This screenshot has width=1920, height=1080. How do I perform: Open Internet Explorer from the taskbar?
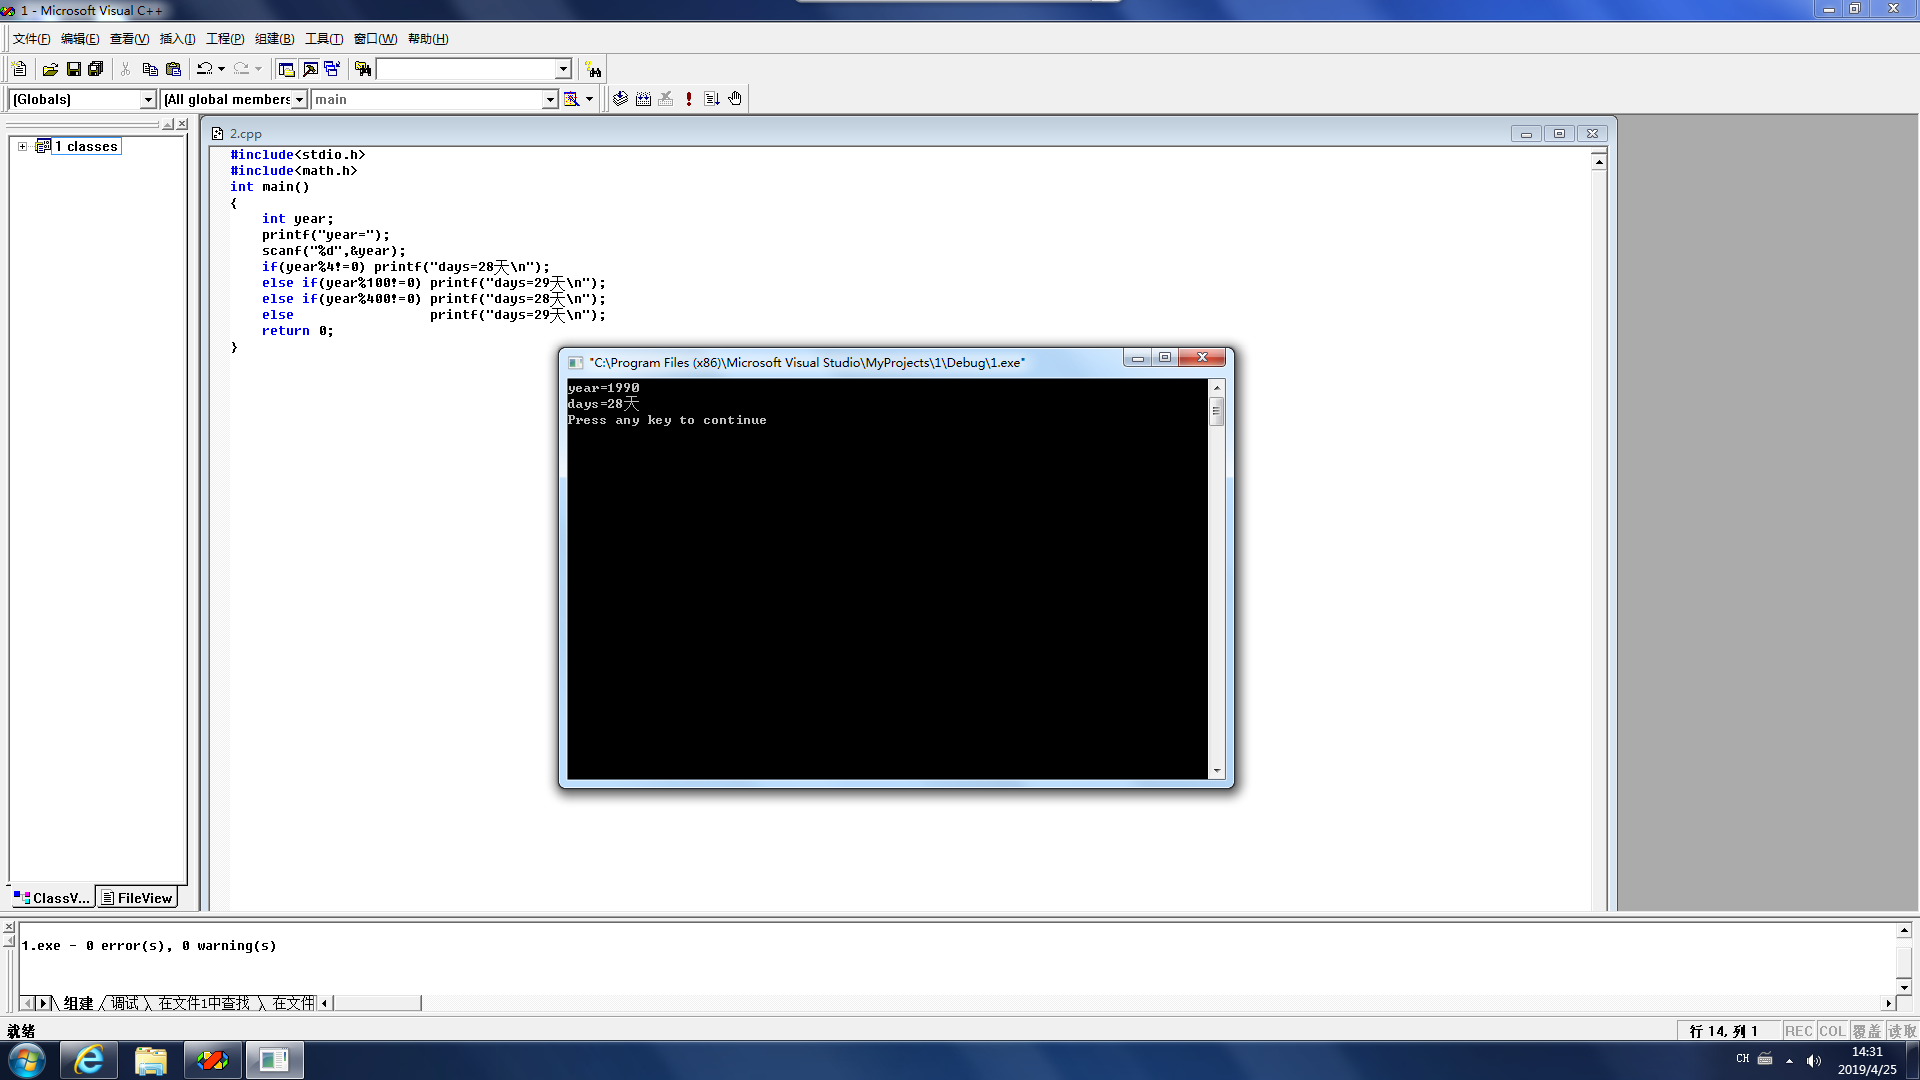(x=89, y=1060)
